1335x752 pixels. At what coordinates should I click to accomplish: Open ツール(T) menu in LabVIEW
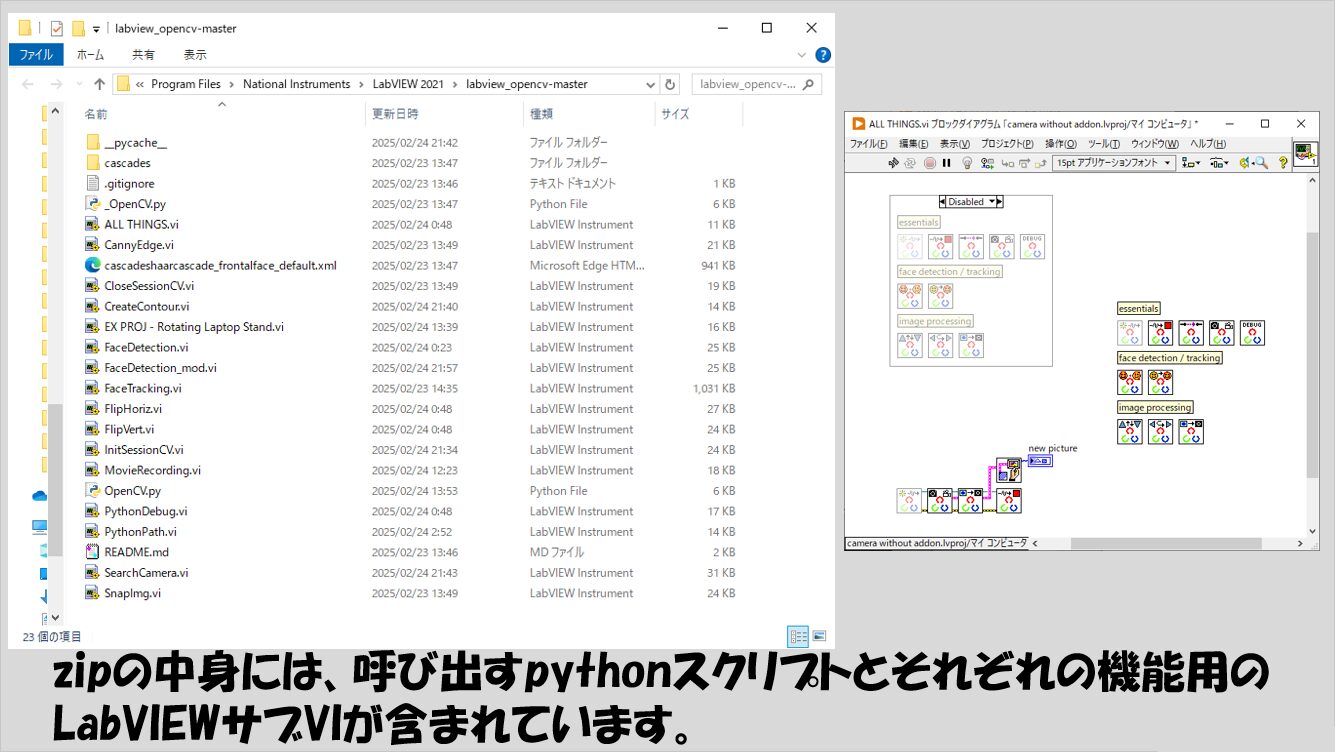(x=1104, y=144)
